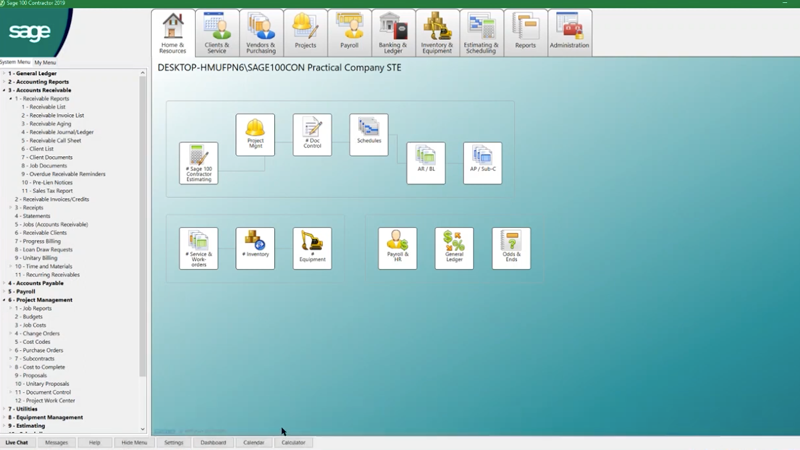Open the Equipment excavator tile
Screen dimensions: 800x450
click(312, 248)
